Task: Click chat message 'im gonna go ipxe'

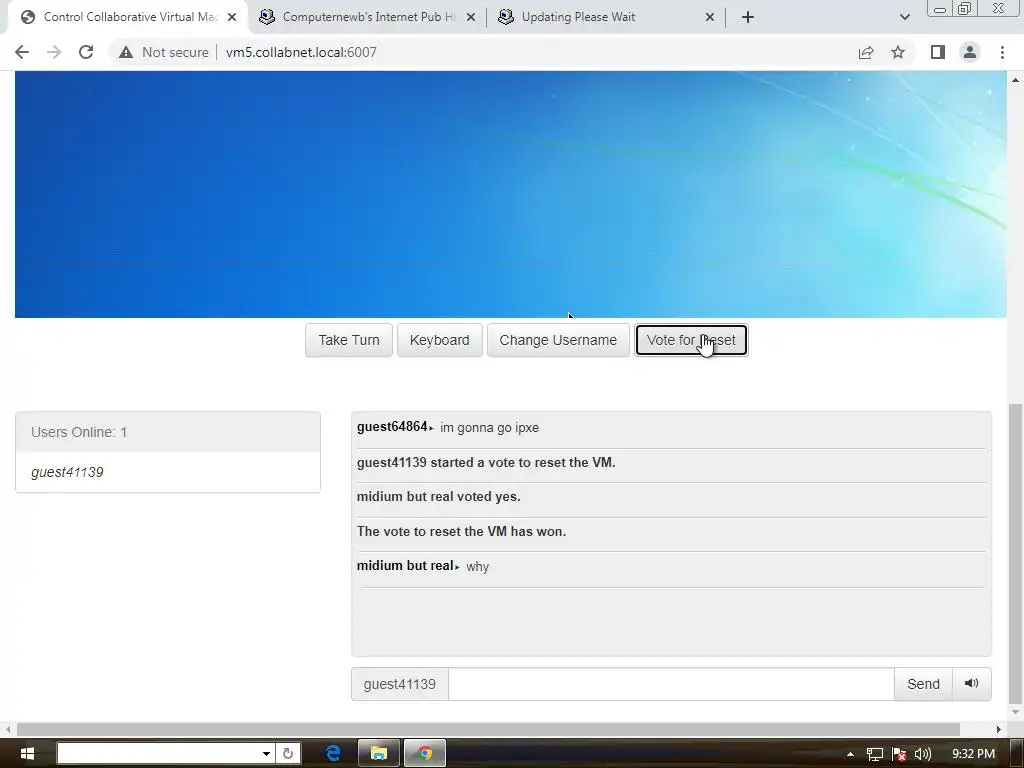Action: coord(489,428)
